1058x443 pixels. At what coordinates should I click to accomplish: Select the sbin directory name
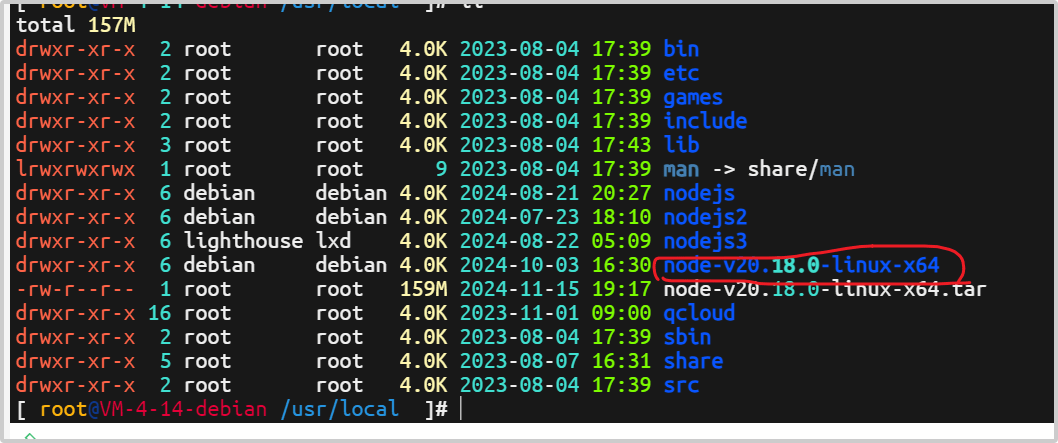(687, 337)
